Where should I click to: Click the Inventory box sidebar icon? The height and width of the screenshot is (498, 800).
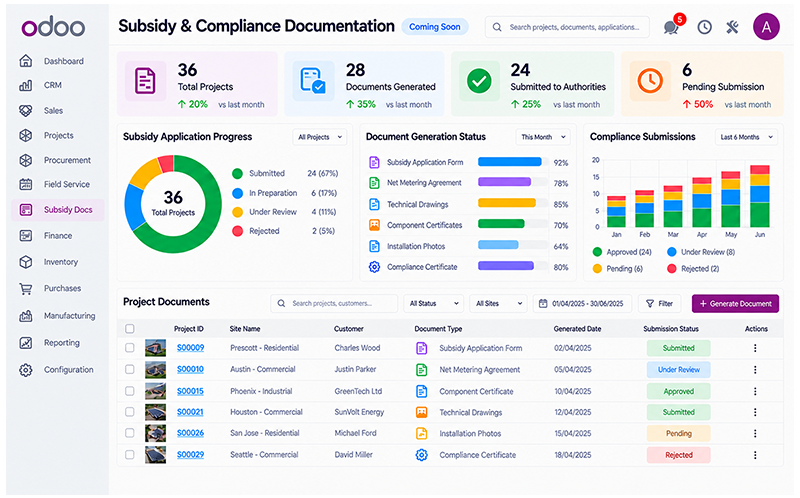[26, 262]
